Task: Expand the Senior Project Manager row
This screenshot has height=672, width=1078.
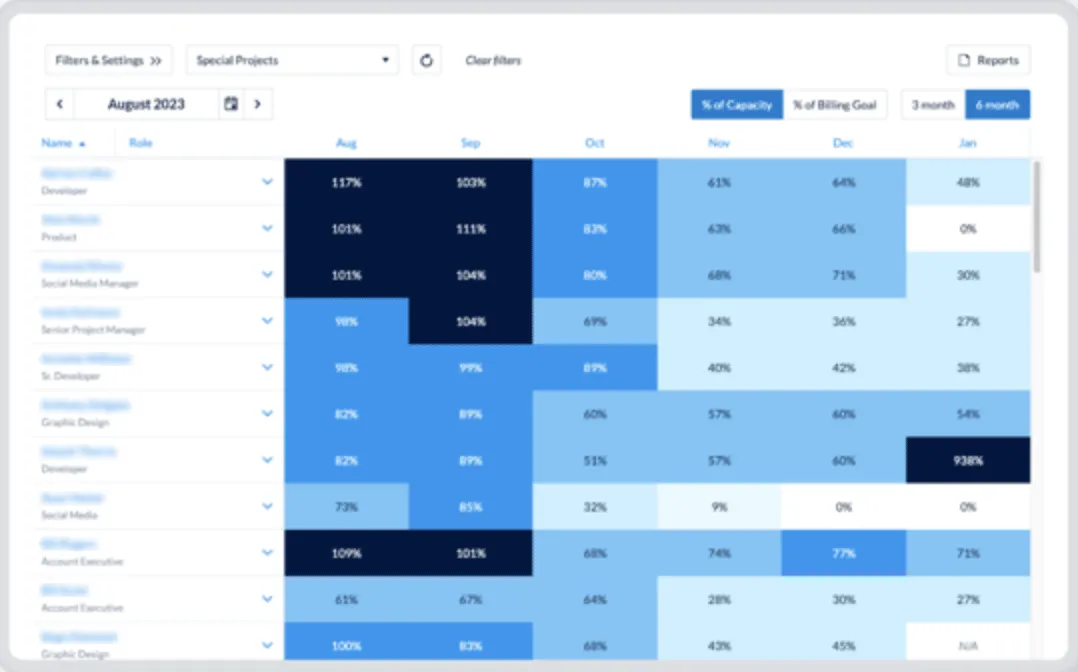Action: 267,320
